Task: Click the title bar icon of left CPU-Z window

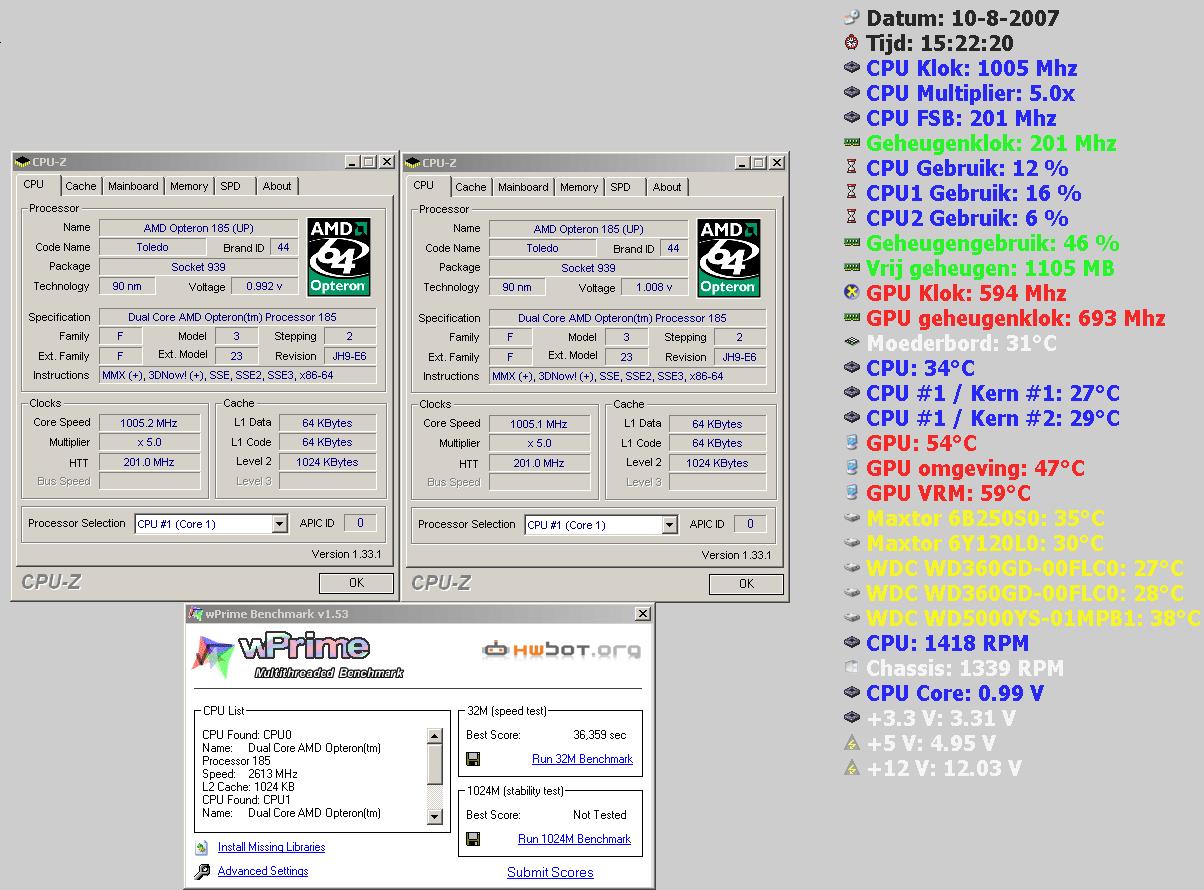Action: (x=22, y=162)
